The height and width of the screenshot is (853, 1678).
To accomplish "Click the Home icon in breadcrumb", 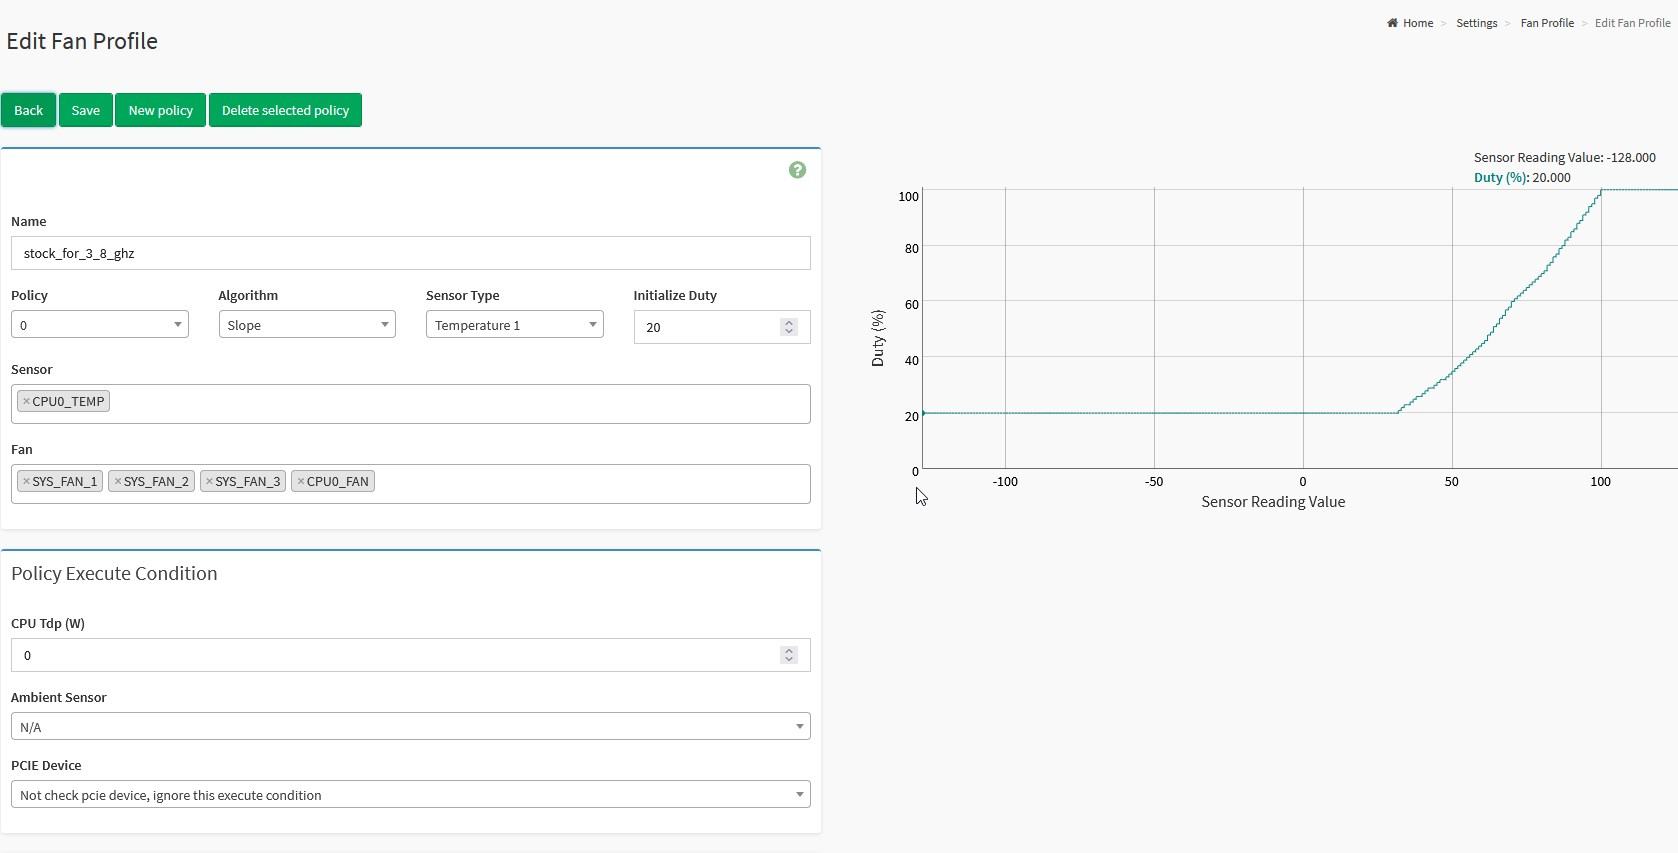I will 1392,23.
